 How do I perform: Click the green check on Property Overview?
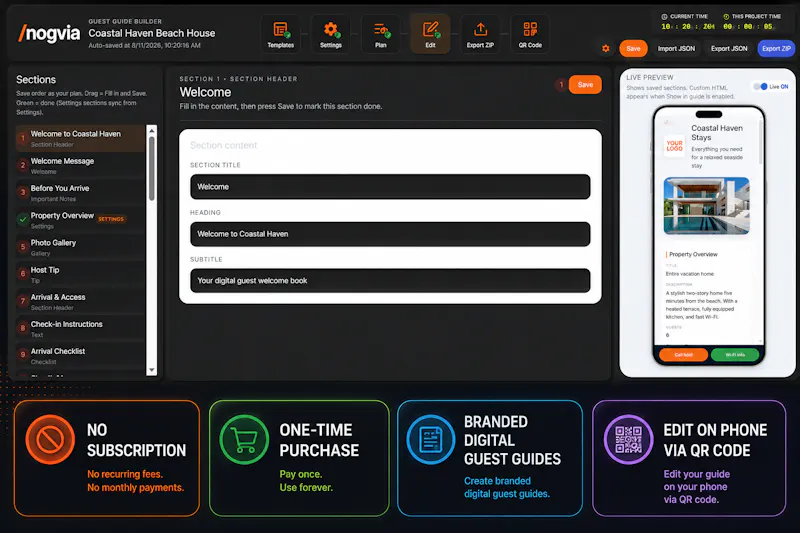(22, 220)
